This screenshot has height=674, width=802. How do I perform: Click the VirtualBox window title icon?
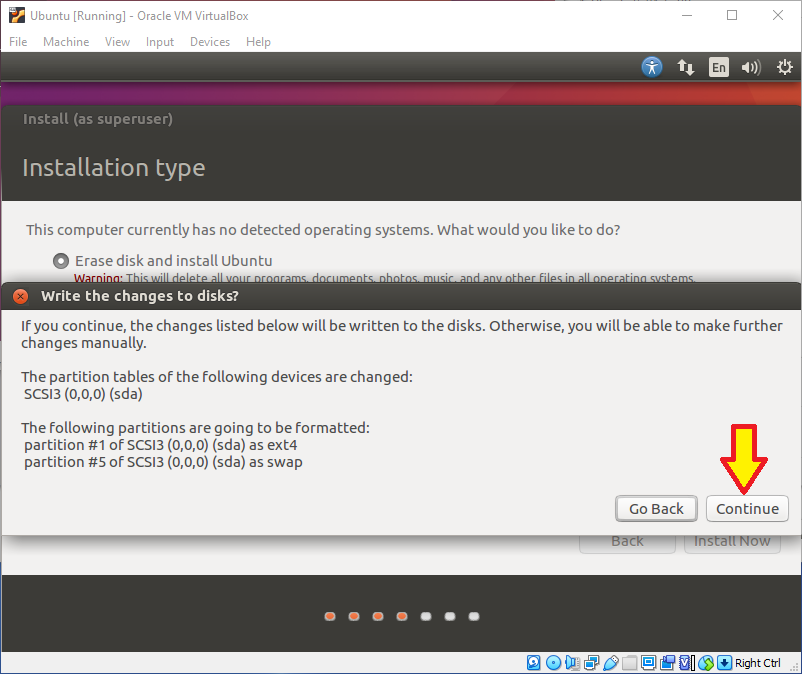[x=16, y=15]
